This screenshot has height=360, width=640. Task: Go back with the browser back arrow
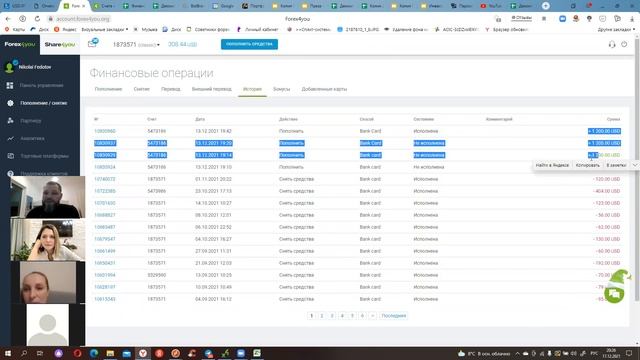point(8,19)
